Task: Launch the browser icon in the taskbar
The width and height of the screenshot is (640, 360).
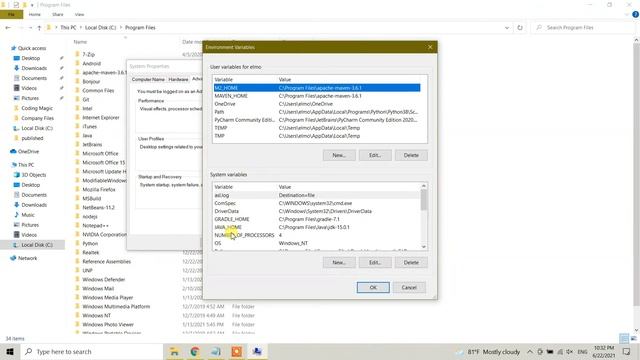Action: click(x=195, y=351)
